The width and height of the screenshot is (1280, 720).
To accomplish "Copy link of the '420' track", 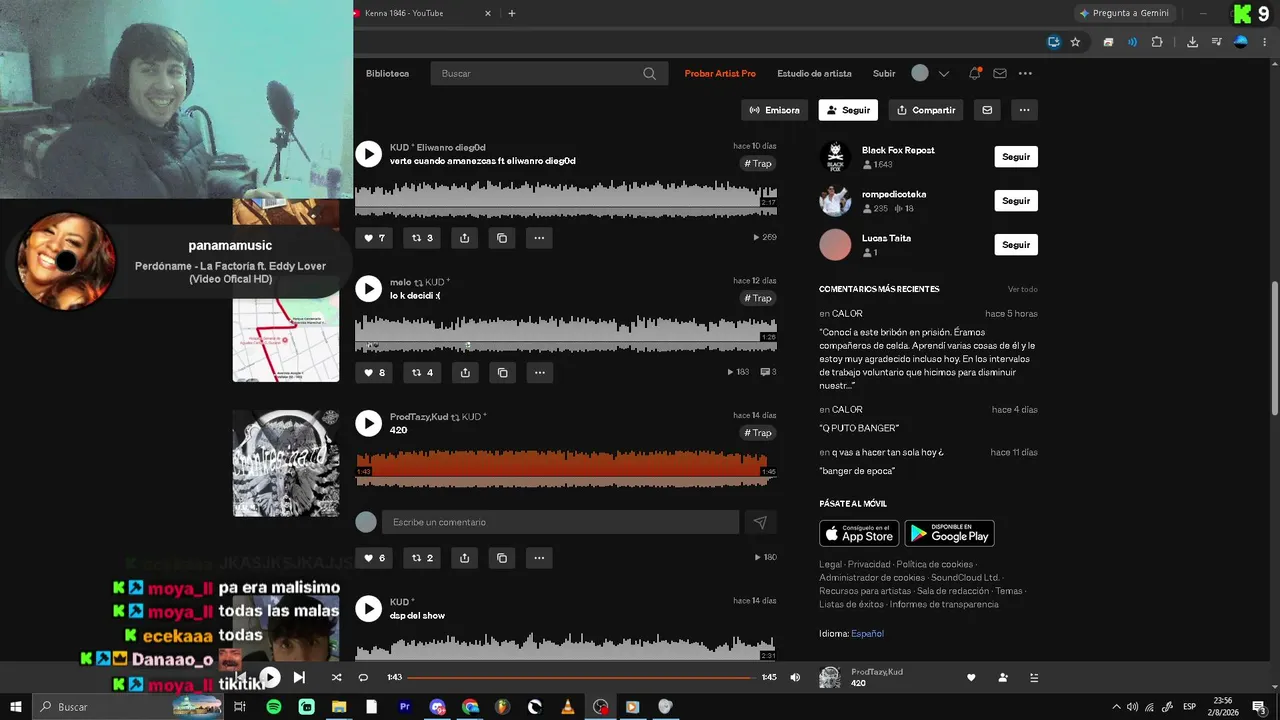I will click(502, 558).
